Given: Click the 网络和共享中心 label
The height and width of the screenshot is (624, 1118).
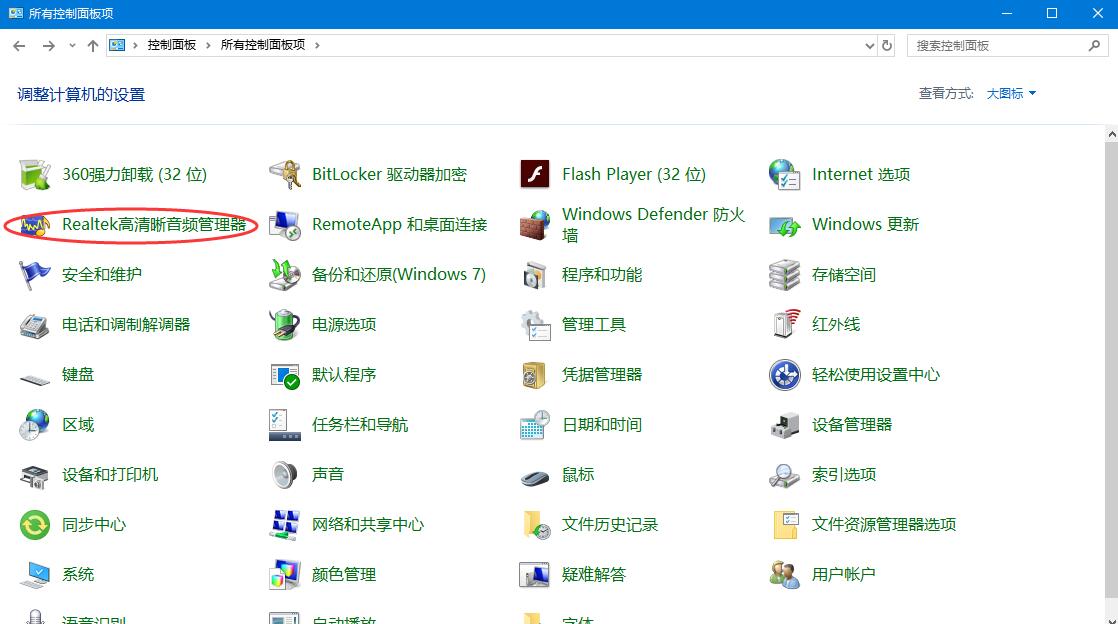Looking at the screenshot, I should click(x=368, y=525).
